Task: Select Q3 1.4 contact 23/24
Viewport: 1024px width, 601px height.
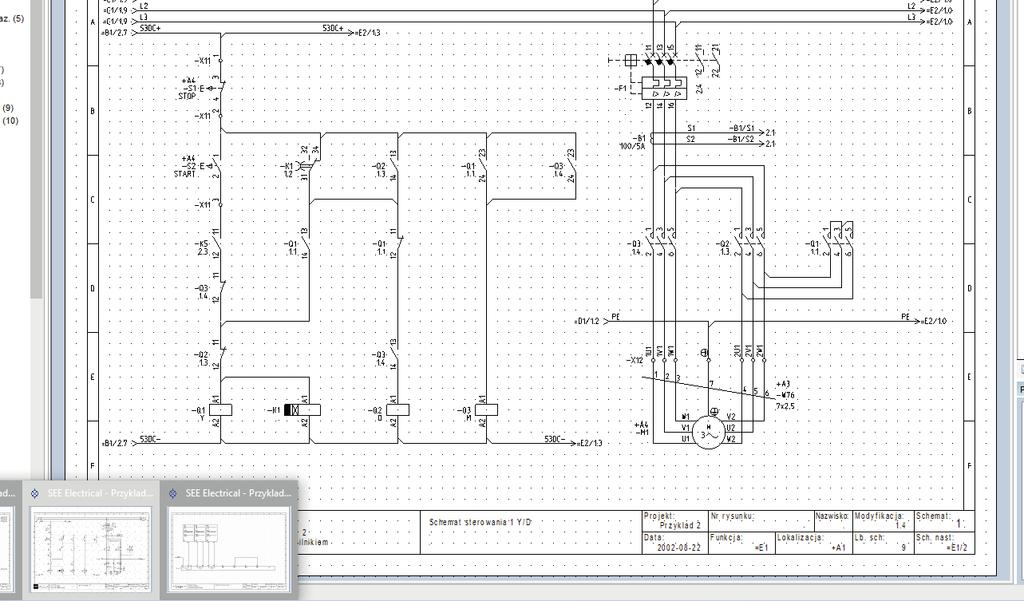Action: tap(572, 166)
